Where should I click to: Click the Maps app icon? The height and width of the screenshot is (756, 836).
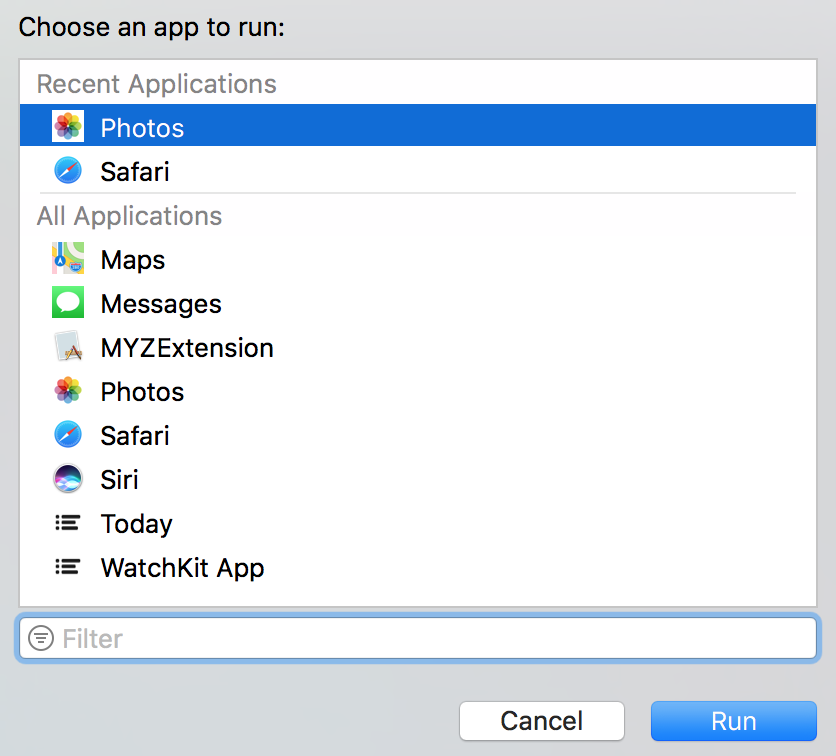[68, 259]
